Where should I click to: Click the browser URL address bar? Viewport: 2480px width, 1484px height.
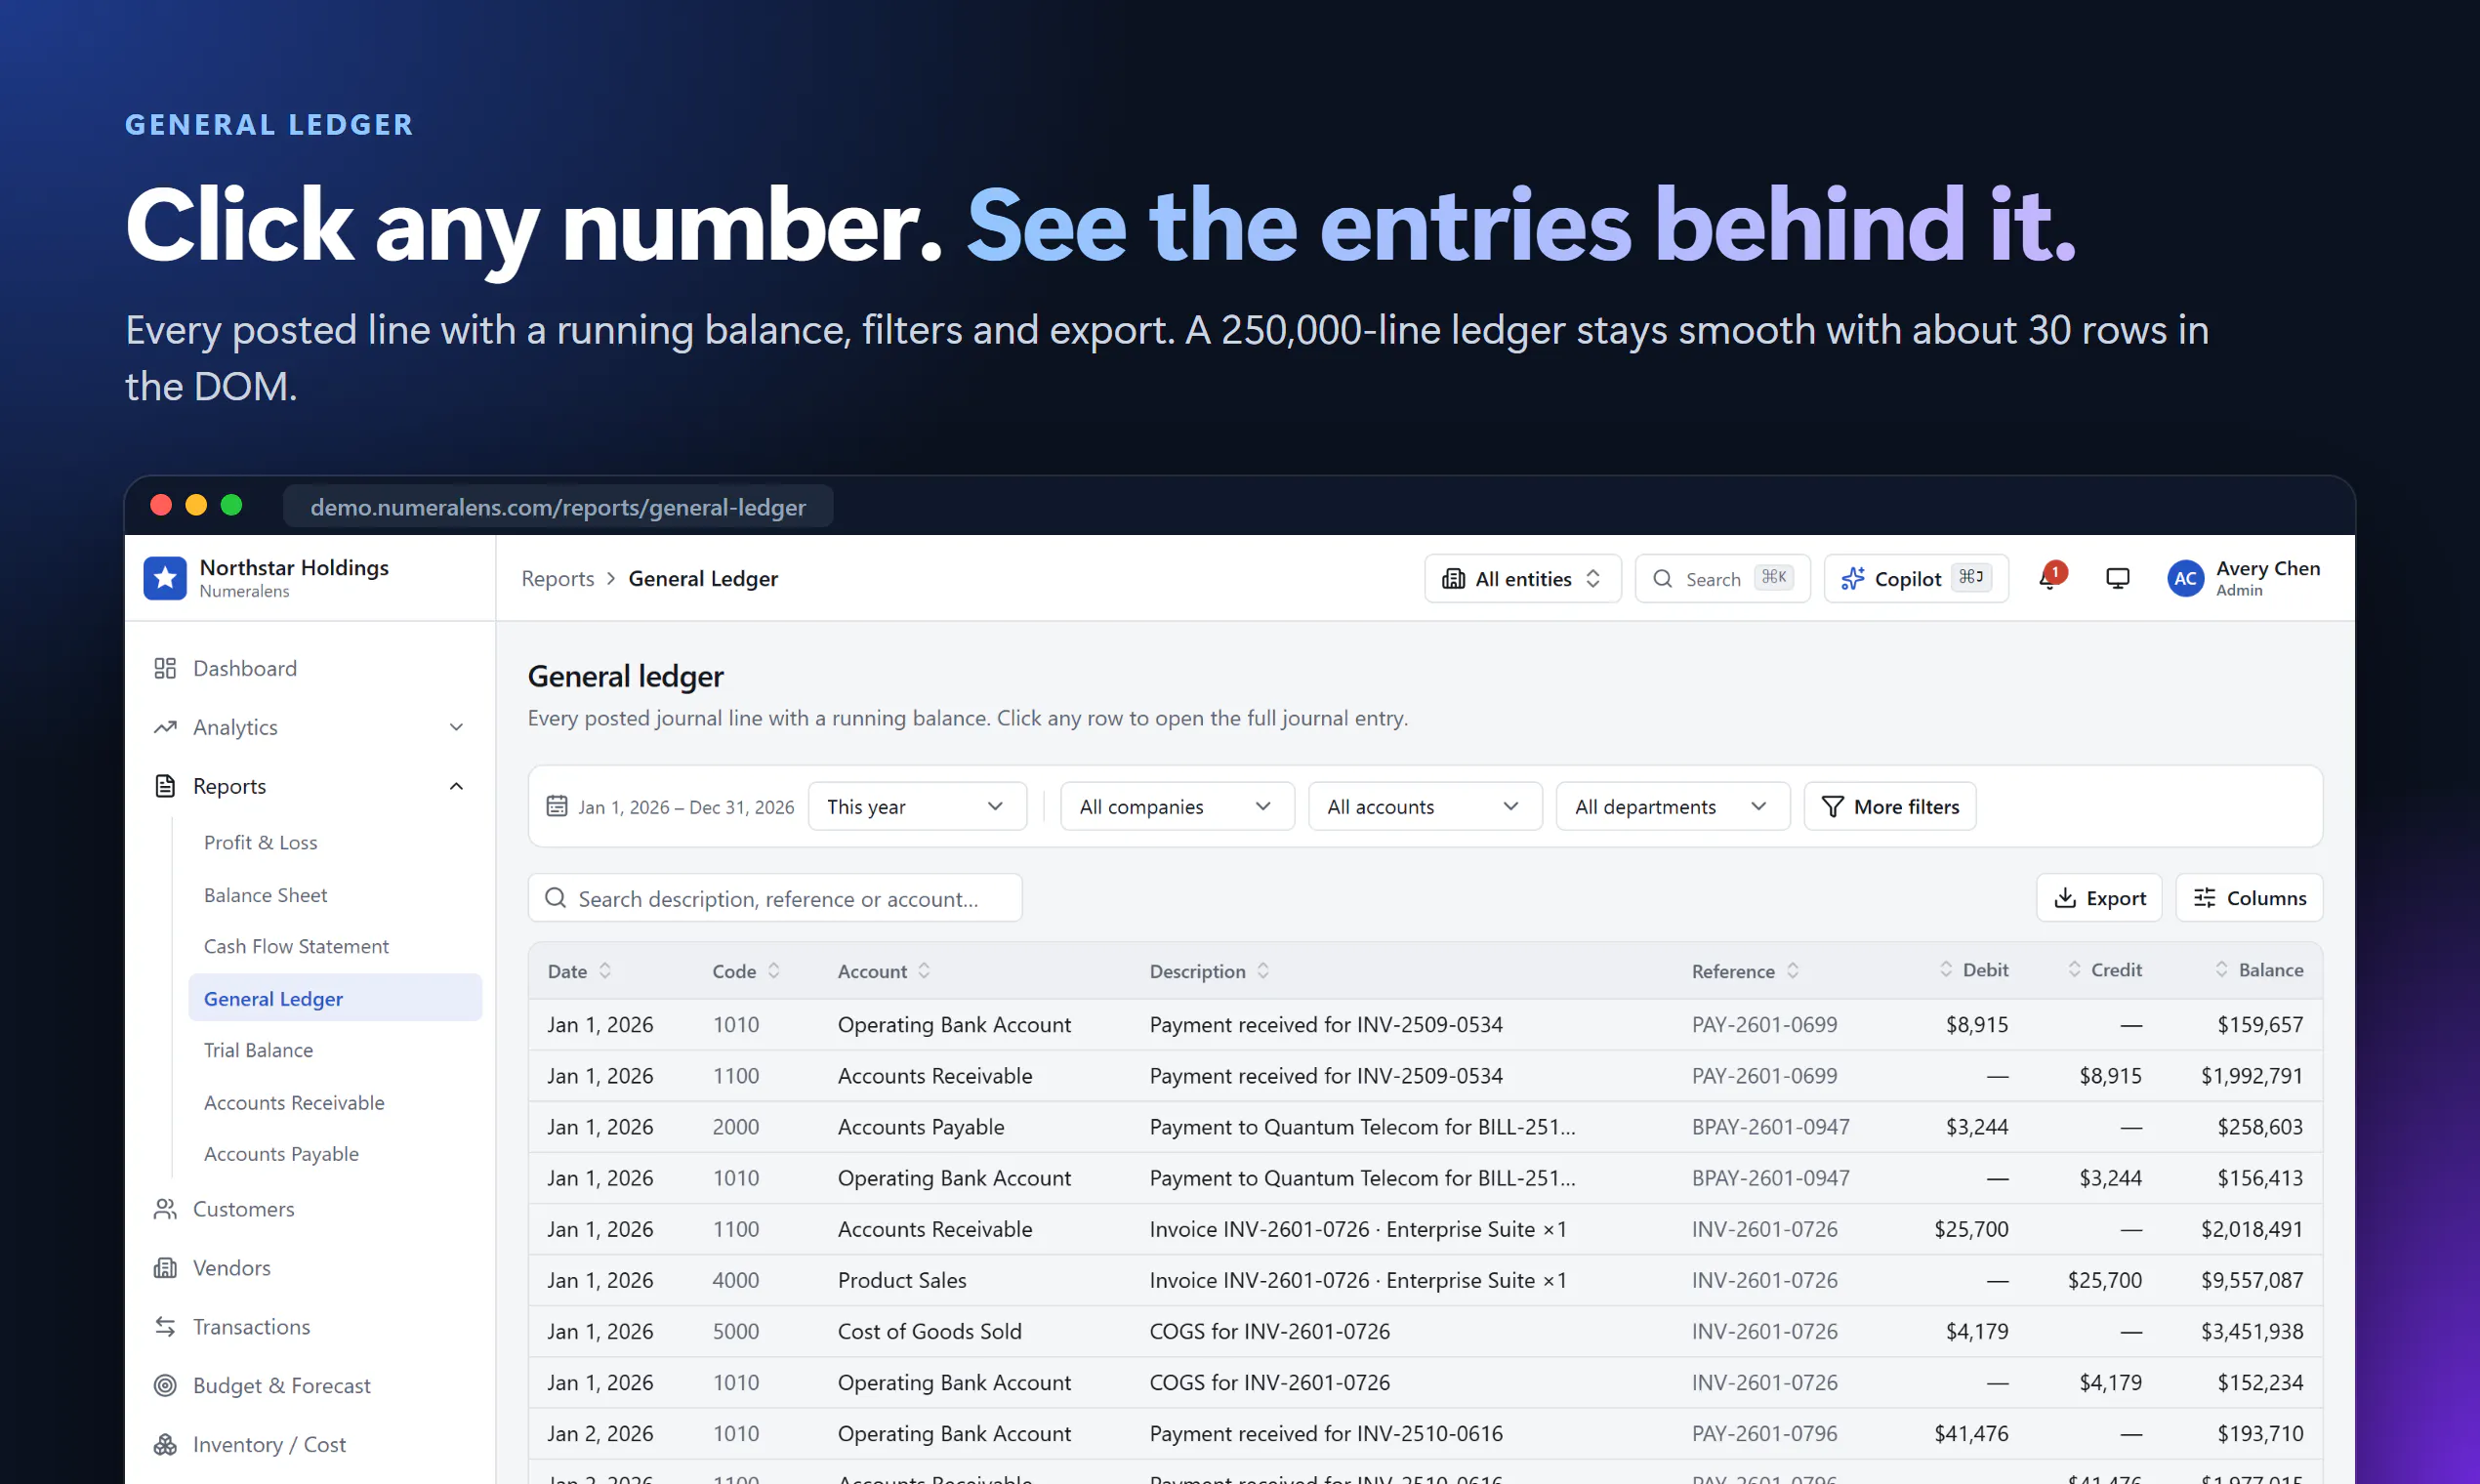click(x=558, y=506)
